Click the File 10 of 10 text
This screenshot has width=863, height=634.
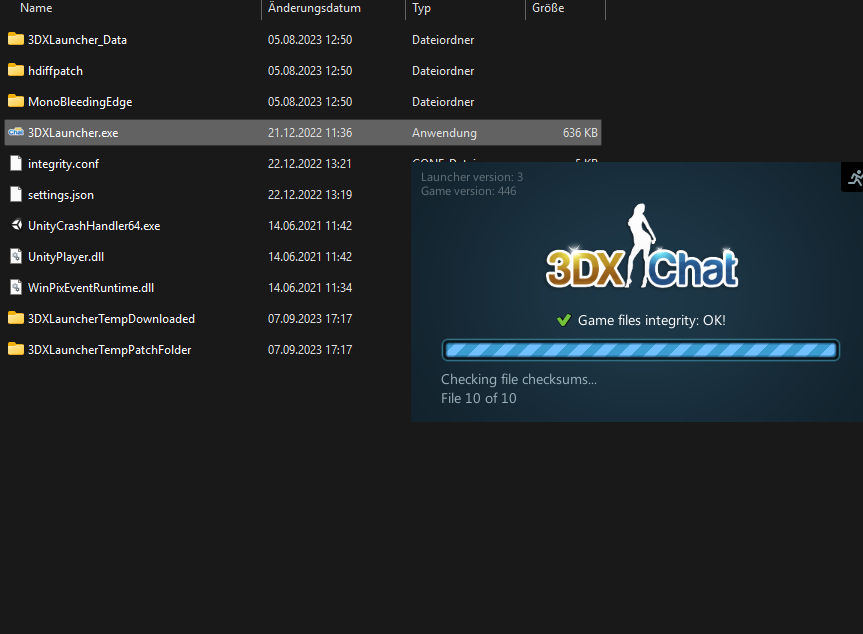[479, 398]
